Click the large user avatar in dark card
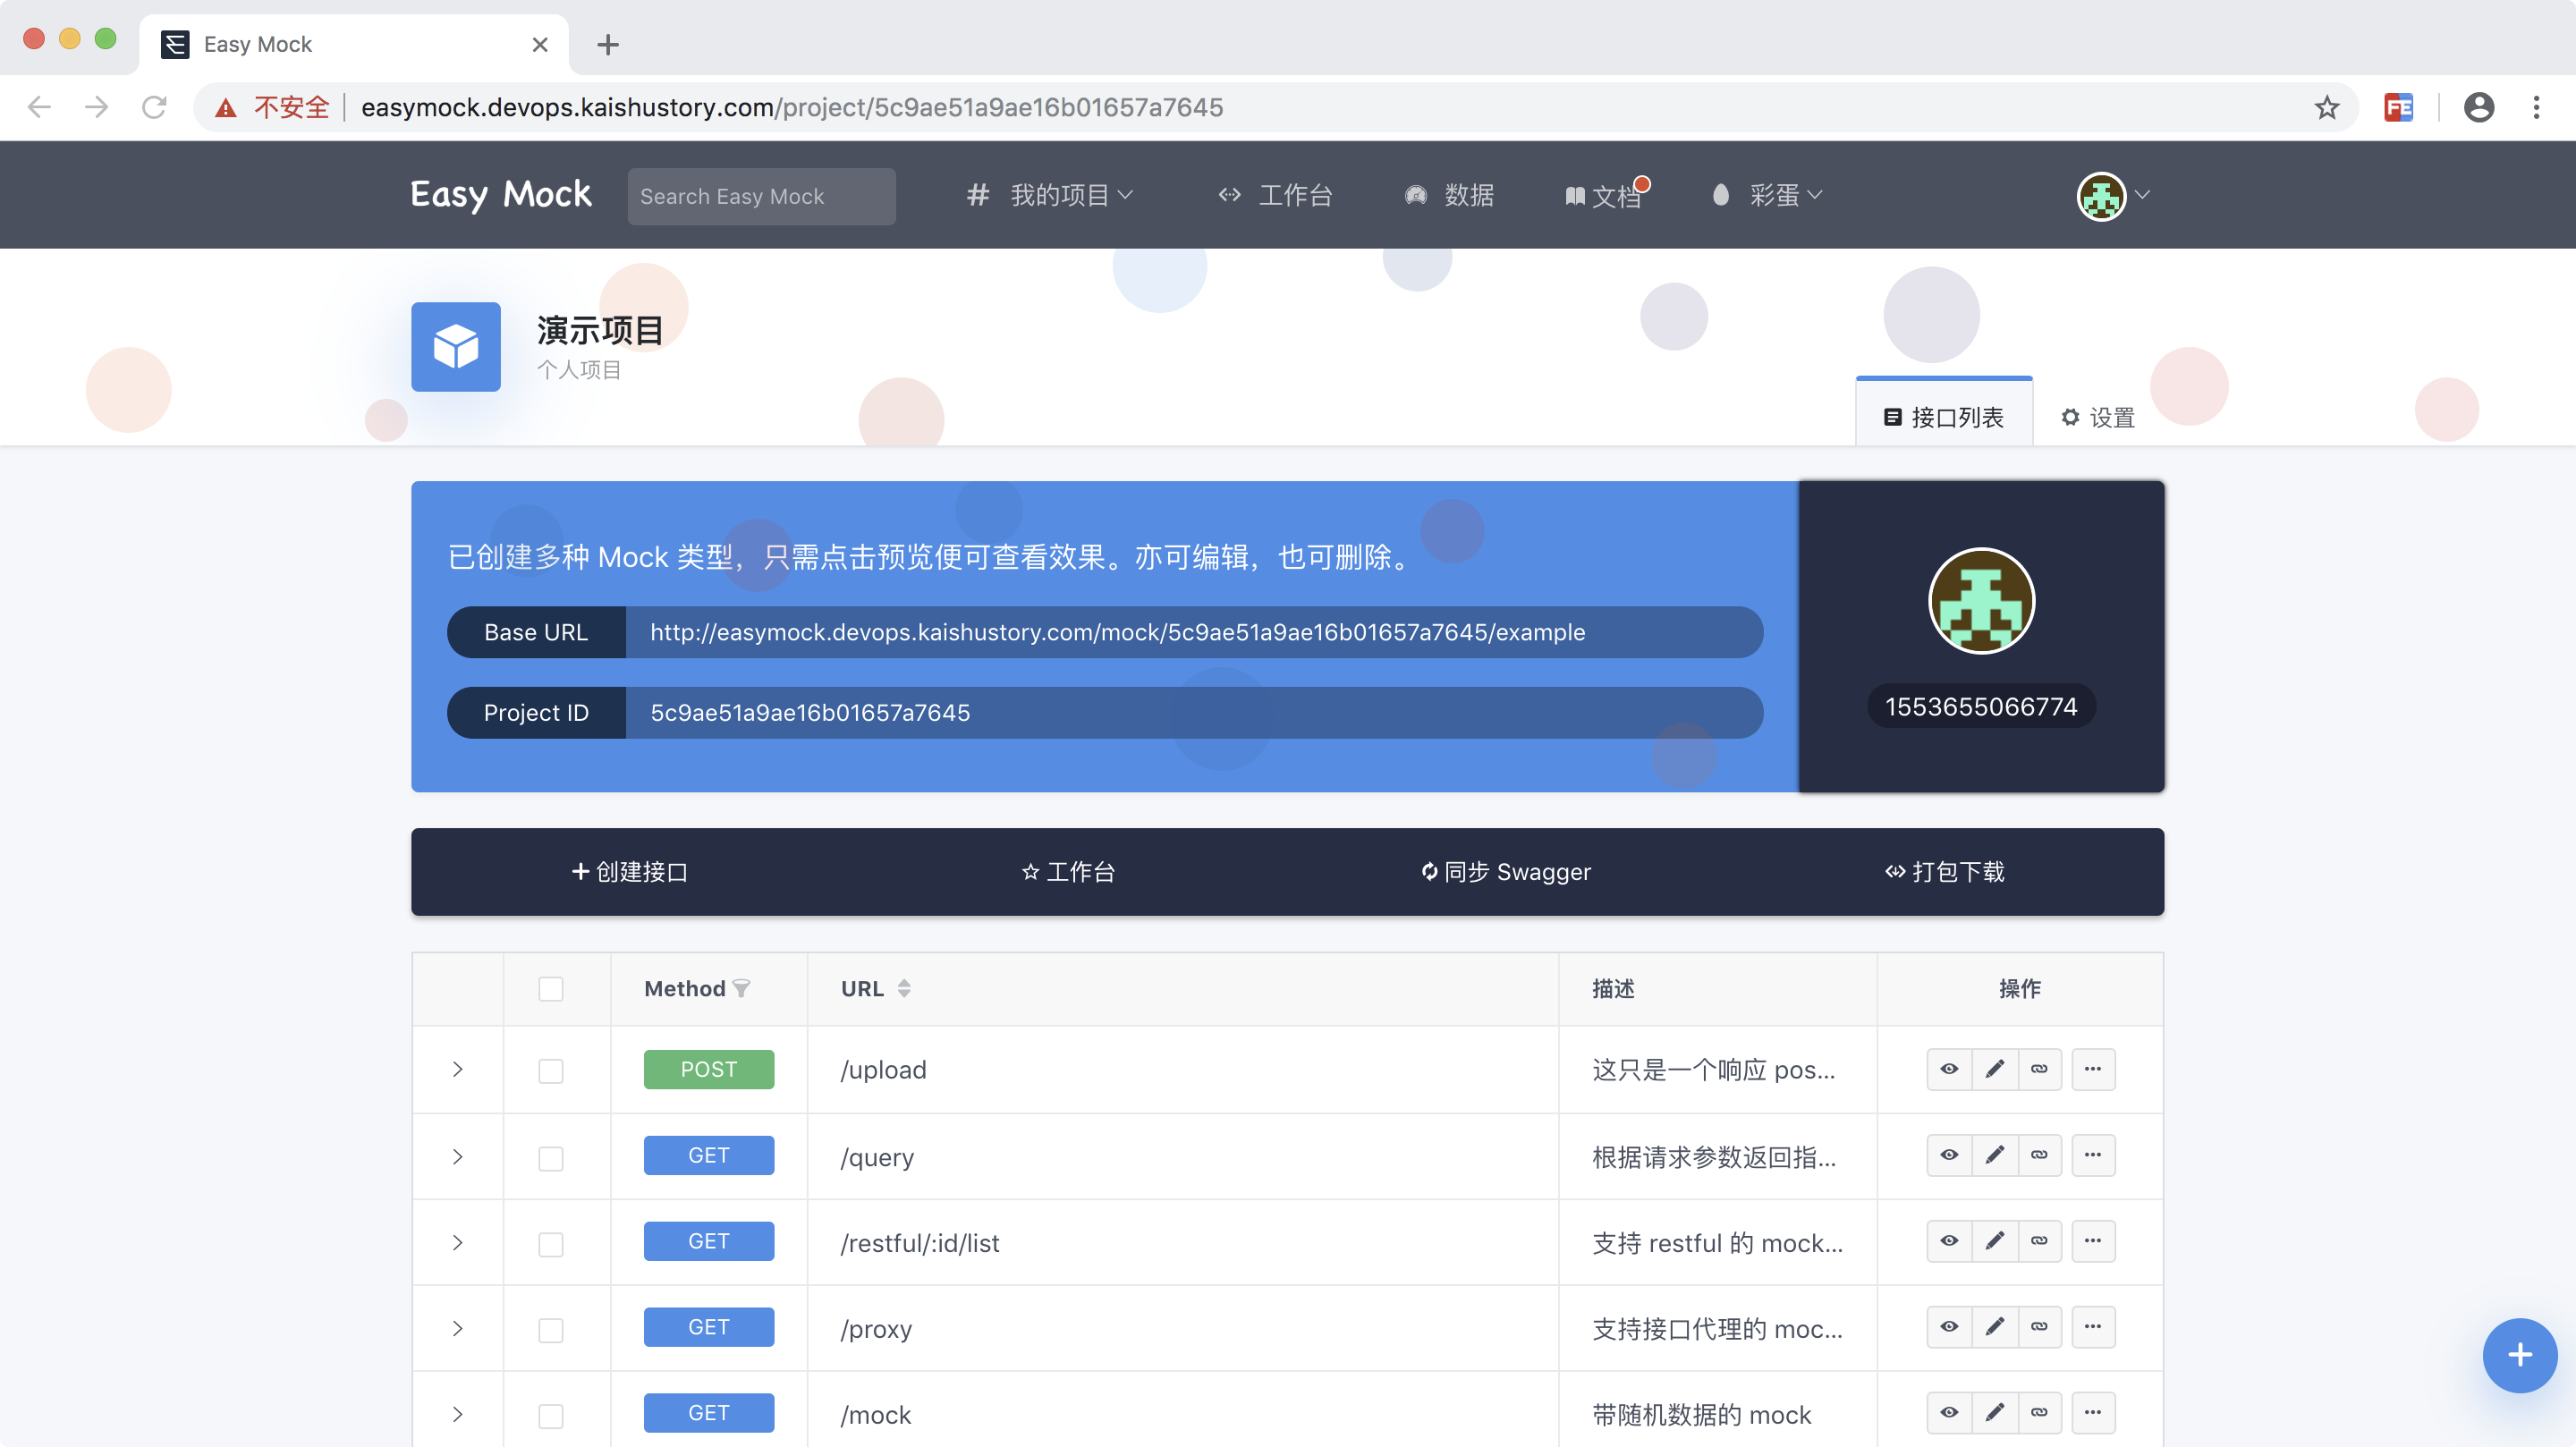Image resolution: width=2576 pixels, height=1447 pixels. coord(1981,601)
